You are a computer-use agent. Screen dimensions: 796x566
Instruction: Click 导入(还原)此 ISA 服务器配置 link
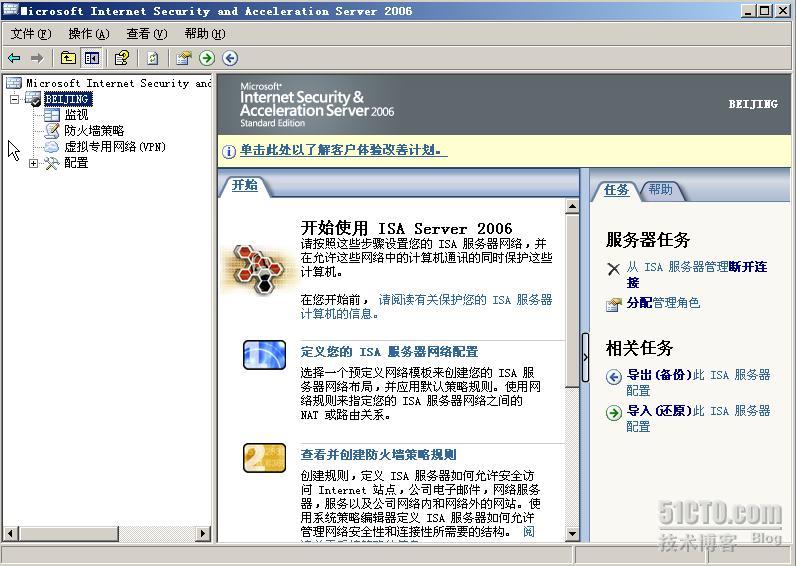[699, 418]
